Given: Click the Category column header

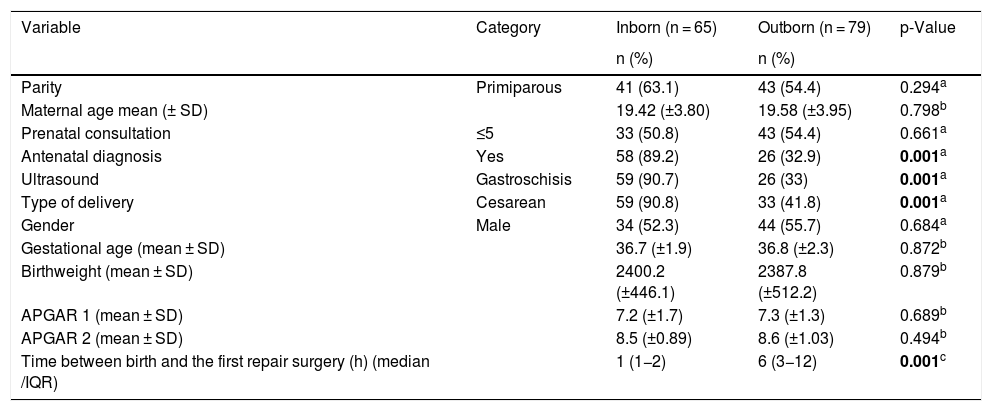Looking at the screenshot, I should click(x=508, y=28).
